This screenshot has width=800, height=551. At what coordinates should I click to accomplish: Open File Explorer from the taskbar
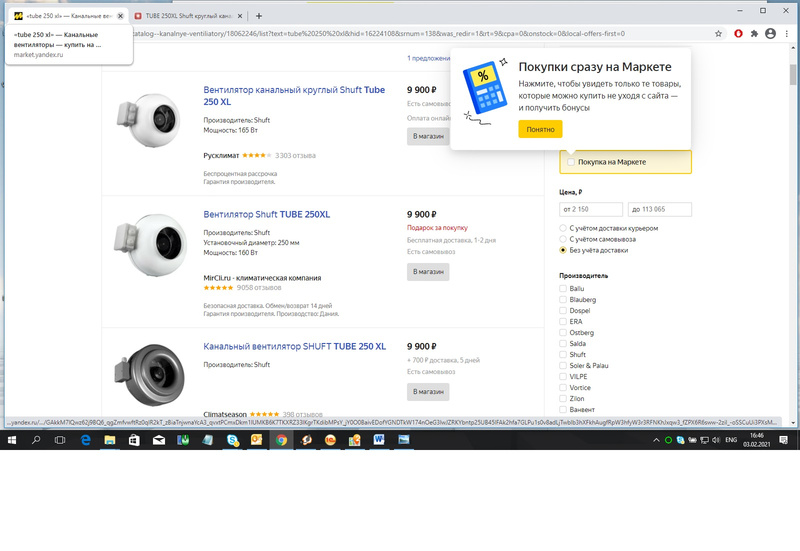(110, 440)
